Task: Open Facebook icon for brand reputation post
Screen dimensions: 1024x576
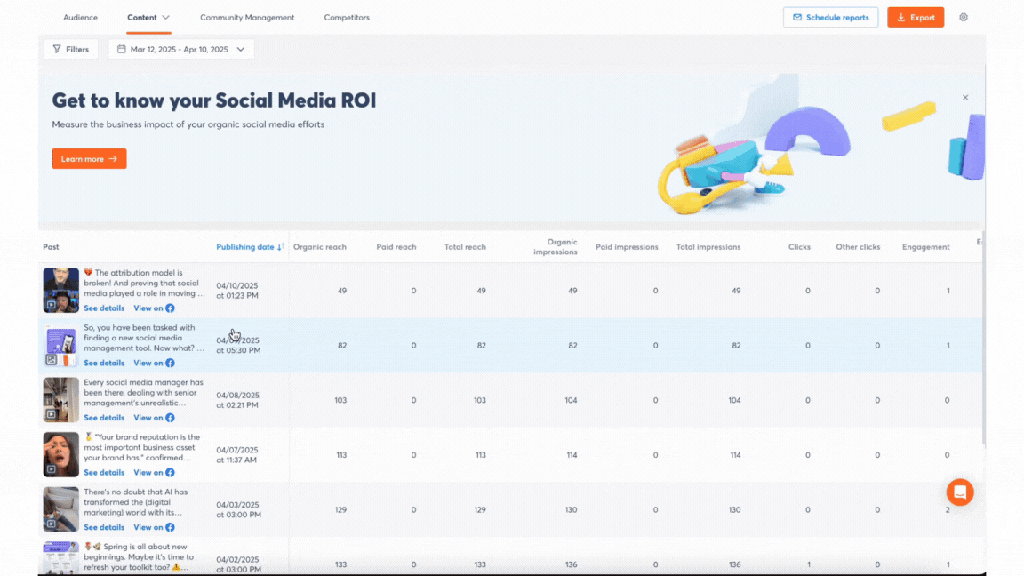Action: click(x=170, y=472)
